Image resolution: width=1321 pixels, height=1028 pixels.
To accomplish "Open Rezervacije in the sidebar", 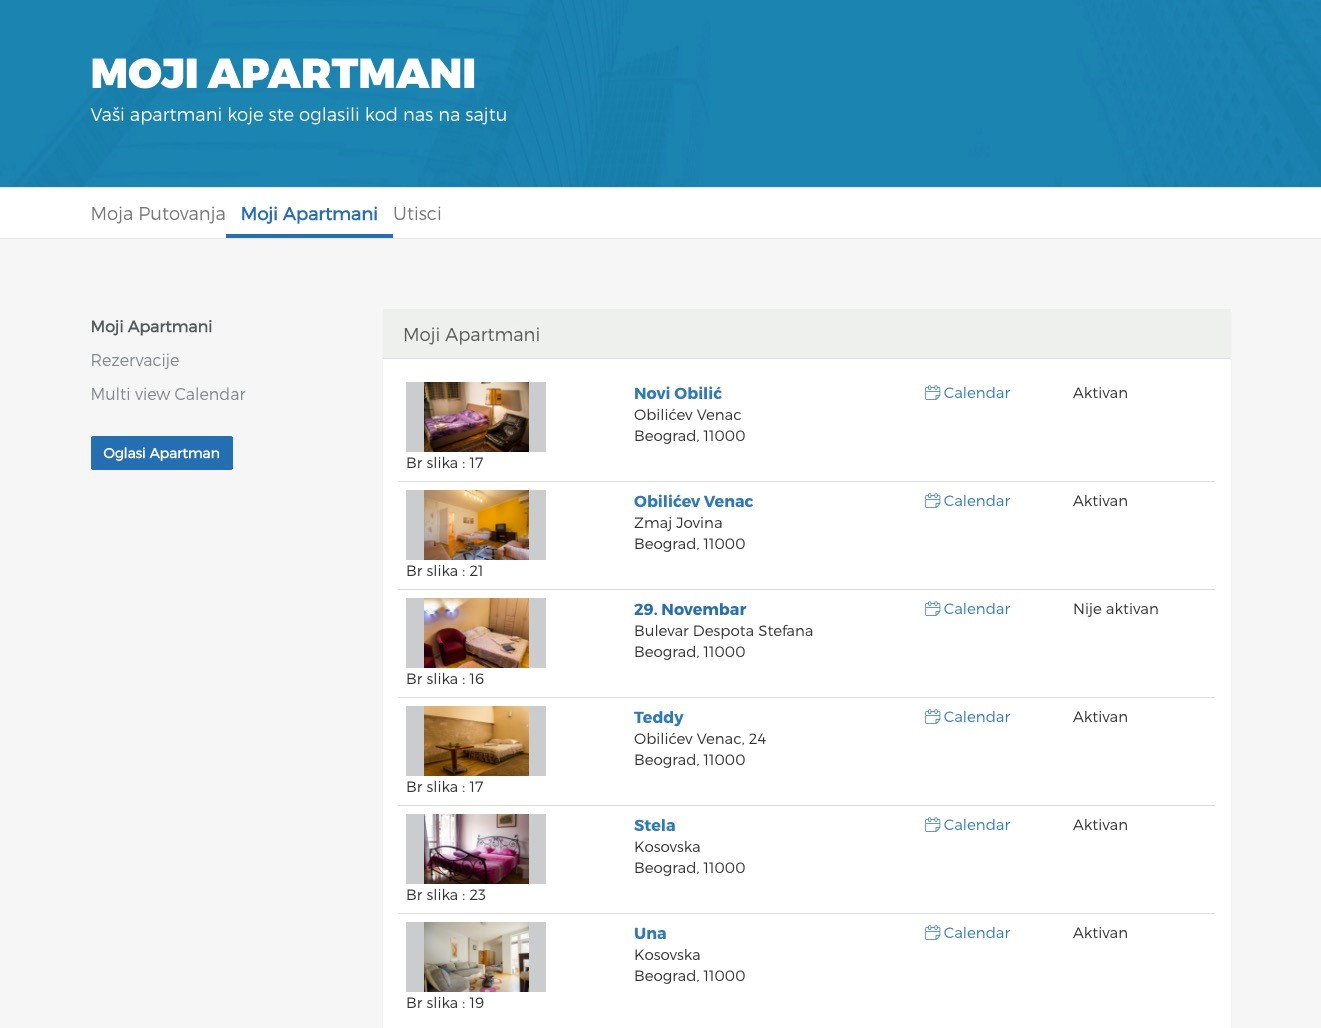I will coord(135,360).
